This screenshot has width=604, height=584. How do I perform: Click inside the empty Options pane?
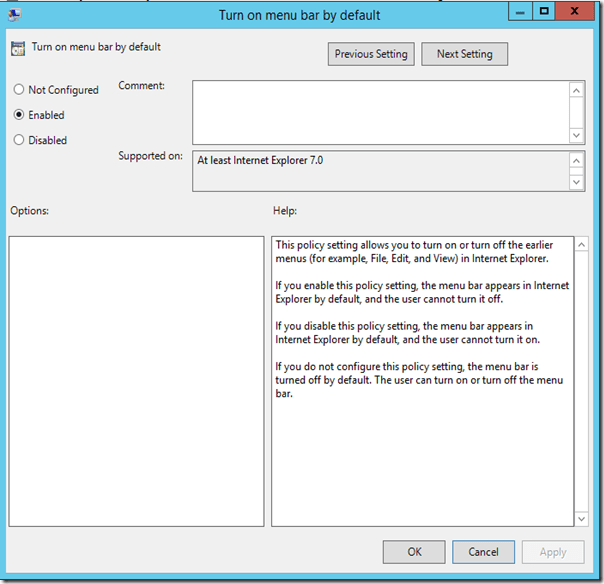136,380
